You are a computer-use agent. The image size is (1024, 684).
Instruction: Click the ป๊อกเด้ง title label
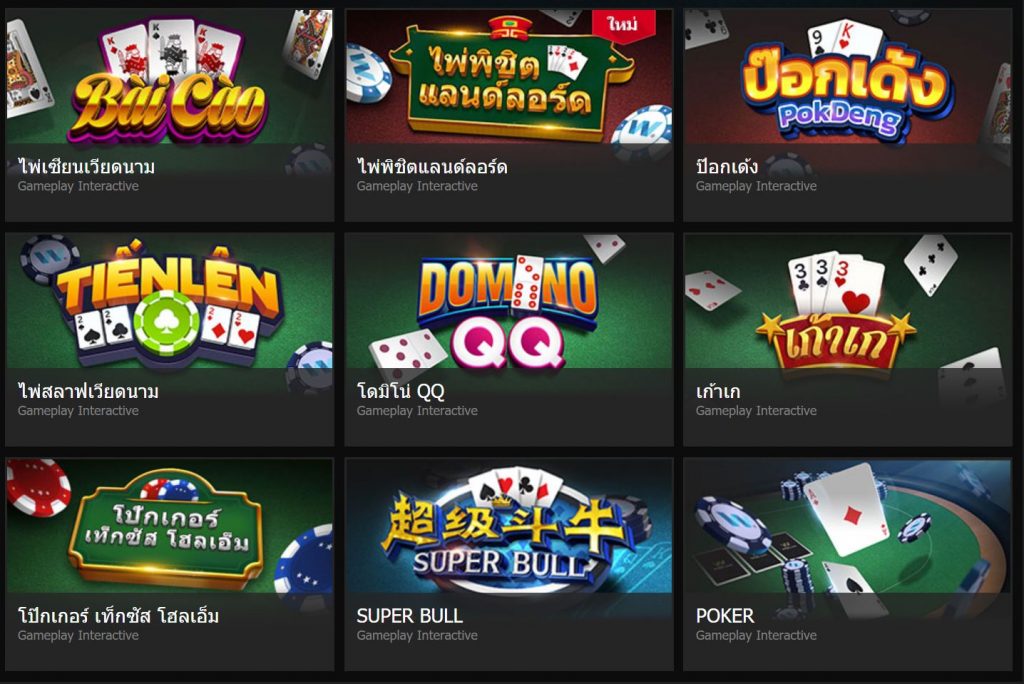click(727, 167)
